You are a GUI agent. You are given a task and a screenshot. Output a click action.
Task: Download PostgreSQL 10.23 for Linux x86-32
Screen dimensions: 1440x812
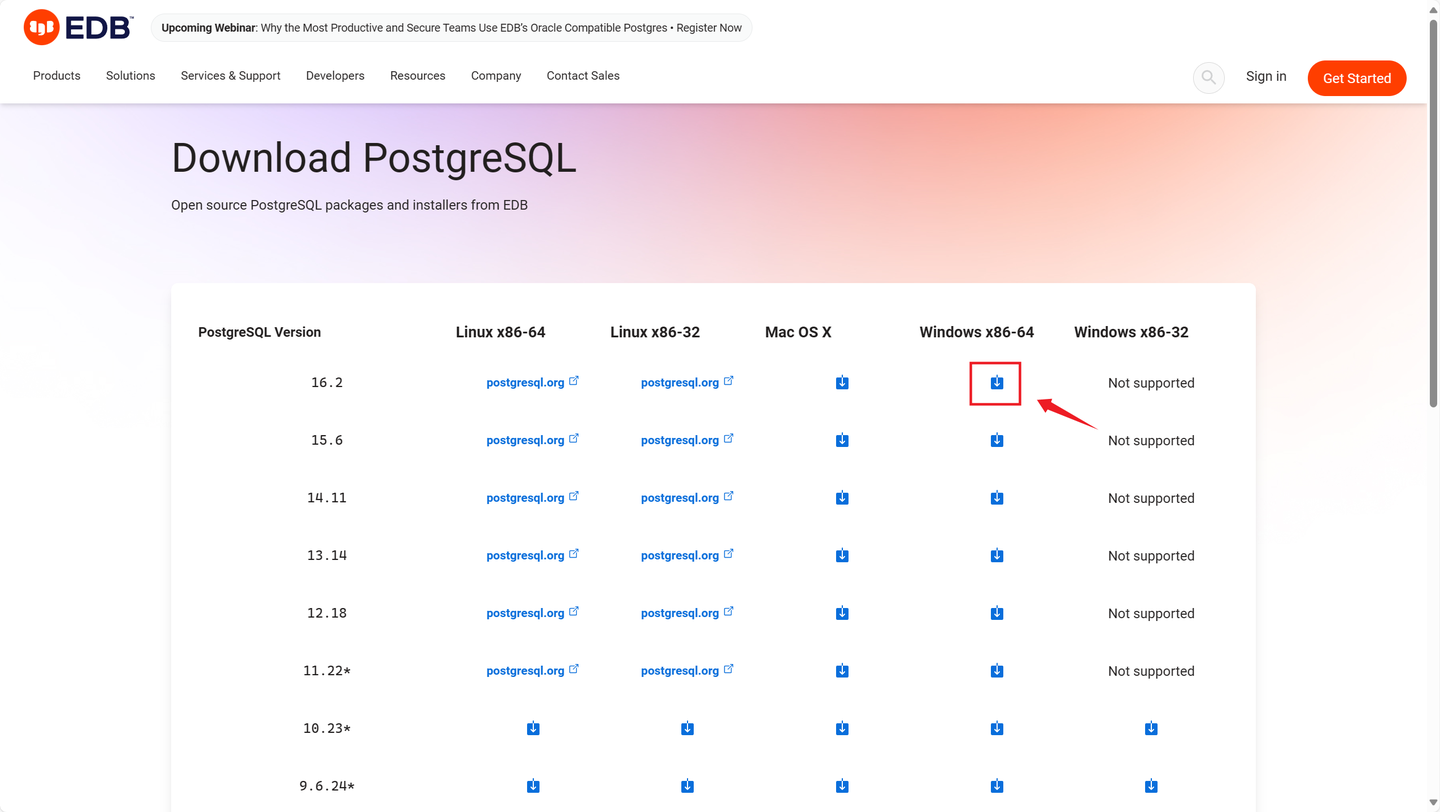pos(687,729)
